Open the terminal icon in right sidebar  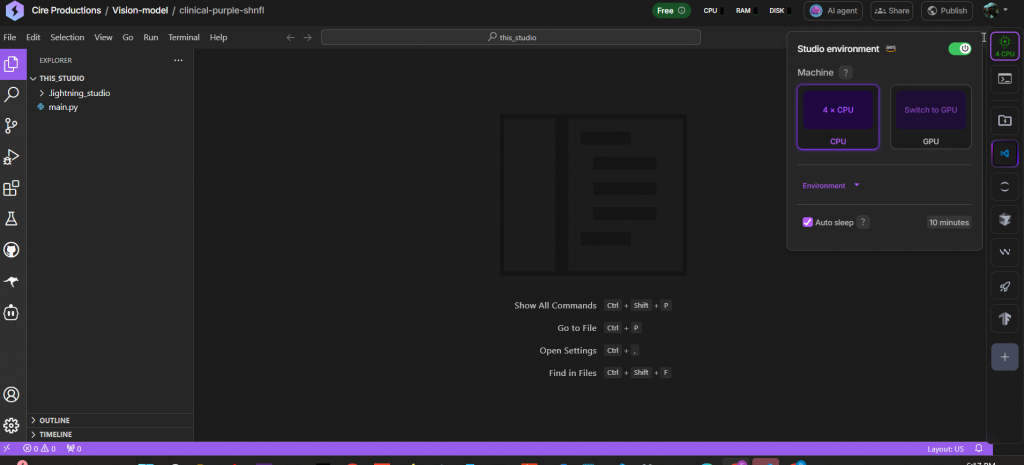[1004, 88]
